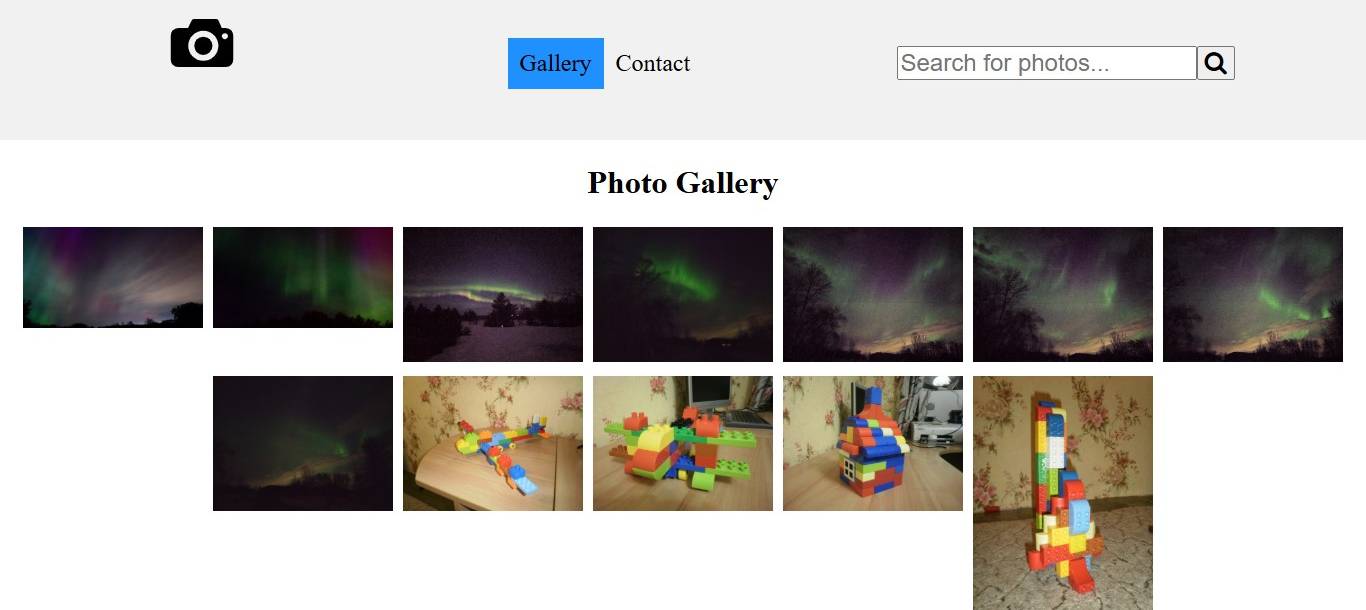Image resolution: width=1366 pixels, height=610 pixels.
Task: Click the Photo Gallery heading
Action: [683, 183]
